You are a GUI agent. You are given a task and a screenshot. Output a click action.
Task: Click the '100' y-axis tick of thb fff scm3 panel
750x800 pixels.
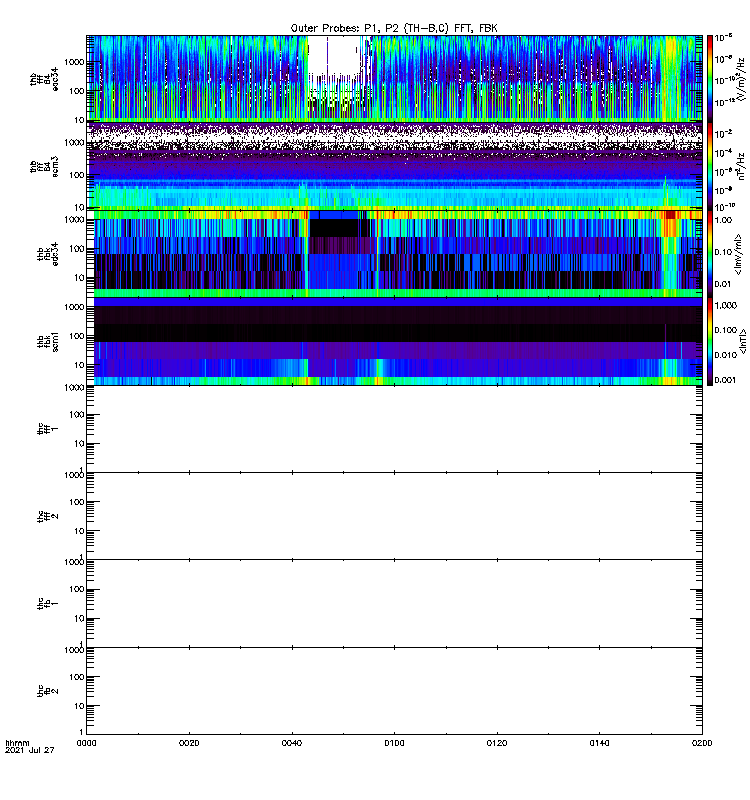pyautogui.click(x=77, y=176)
